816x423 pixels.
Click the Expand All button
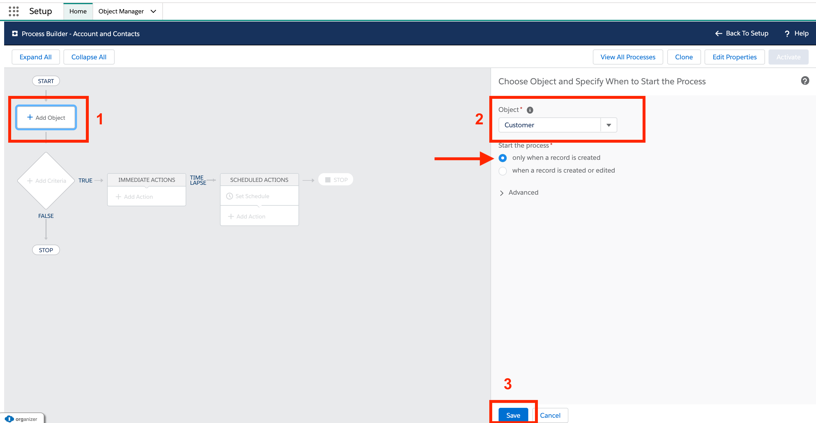(x=36, y=57)
